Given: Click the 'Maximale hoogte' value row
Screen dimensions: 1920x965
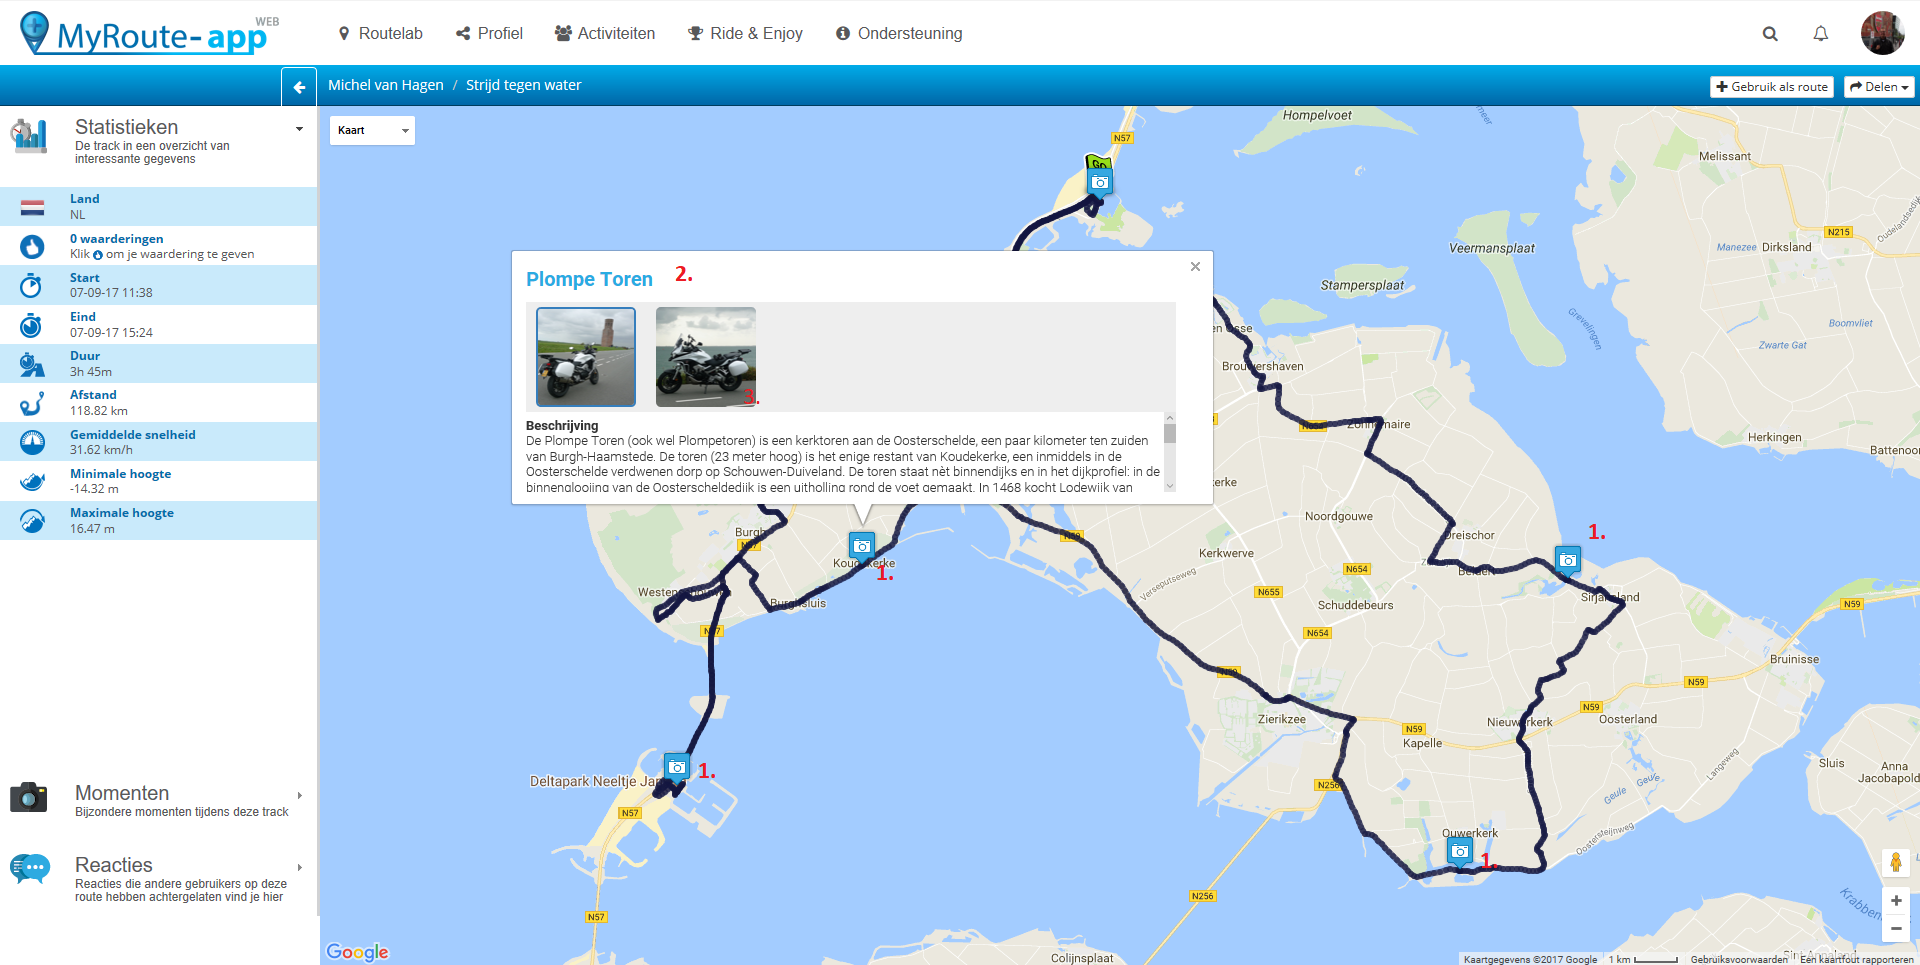Looking at the screenshot, I should point(159,521).
